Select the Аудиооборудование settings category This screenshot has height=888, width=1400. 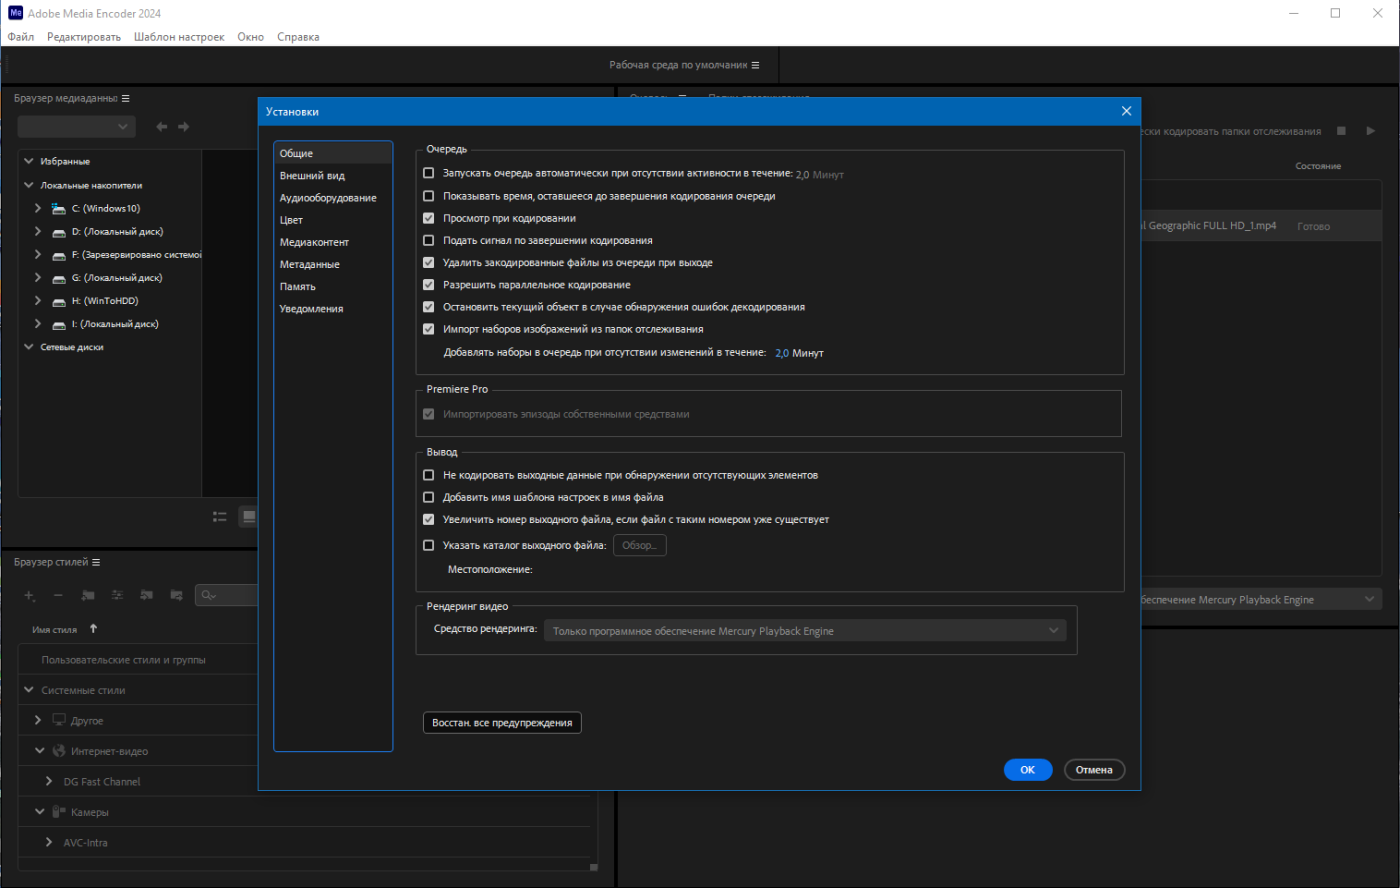(x=328, y=198)
